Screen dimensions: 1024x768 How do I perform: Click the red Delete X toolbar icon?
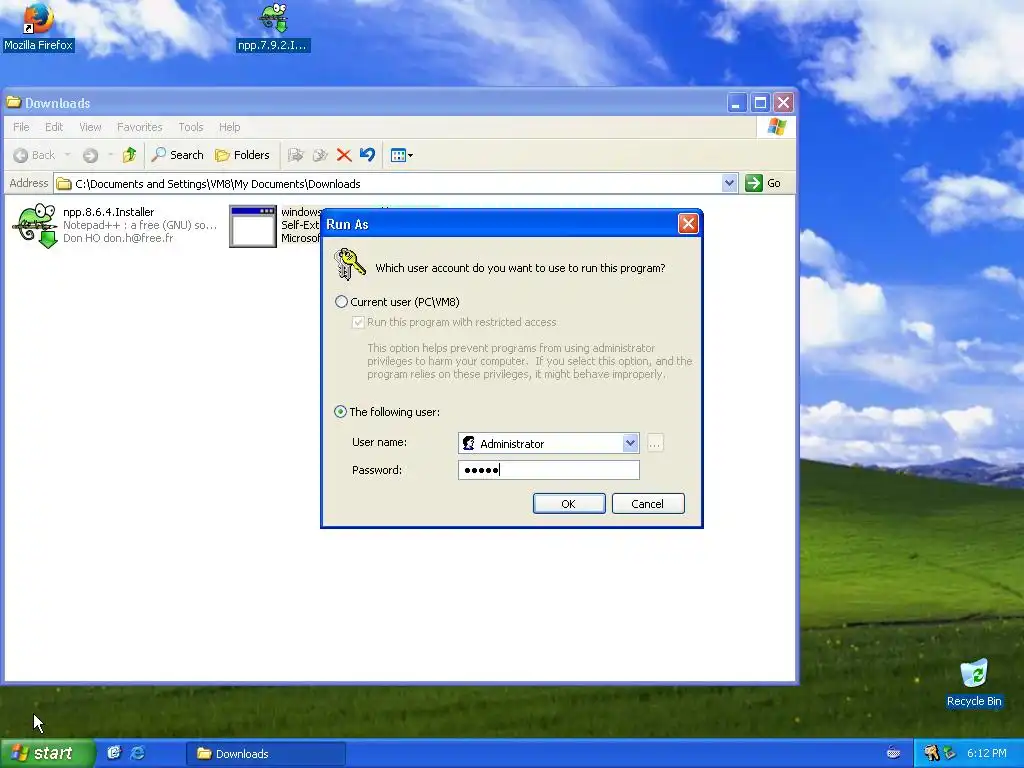coord(344,155)
